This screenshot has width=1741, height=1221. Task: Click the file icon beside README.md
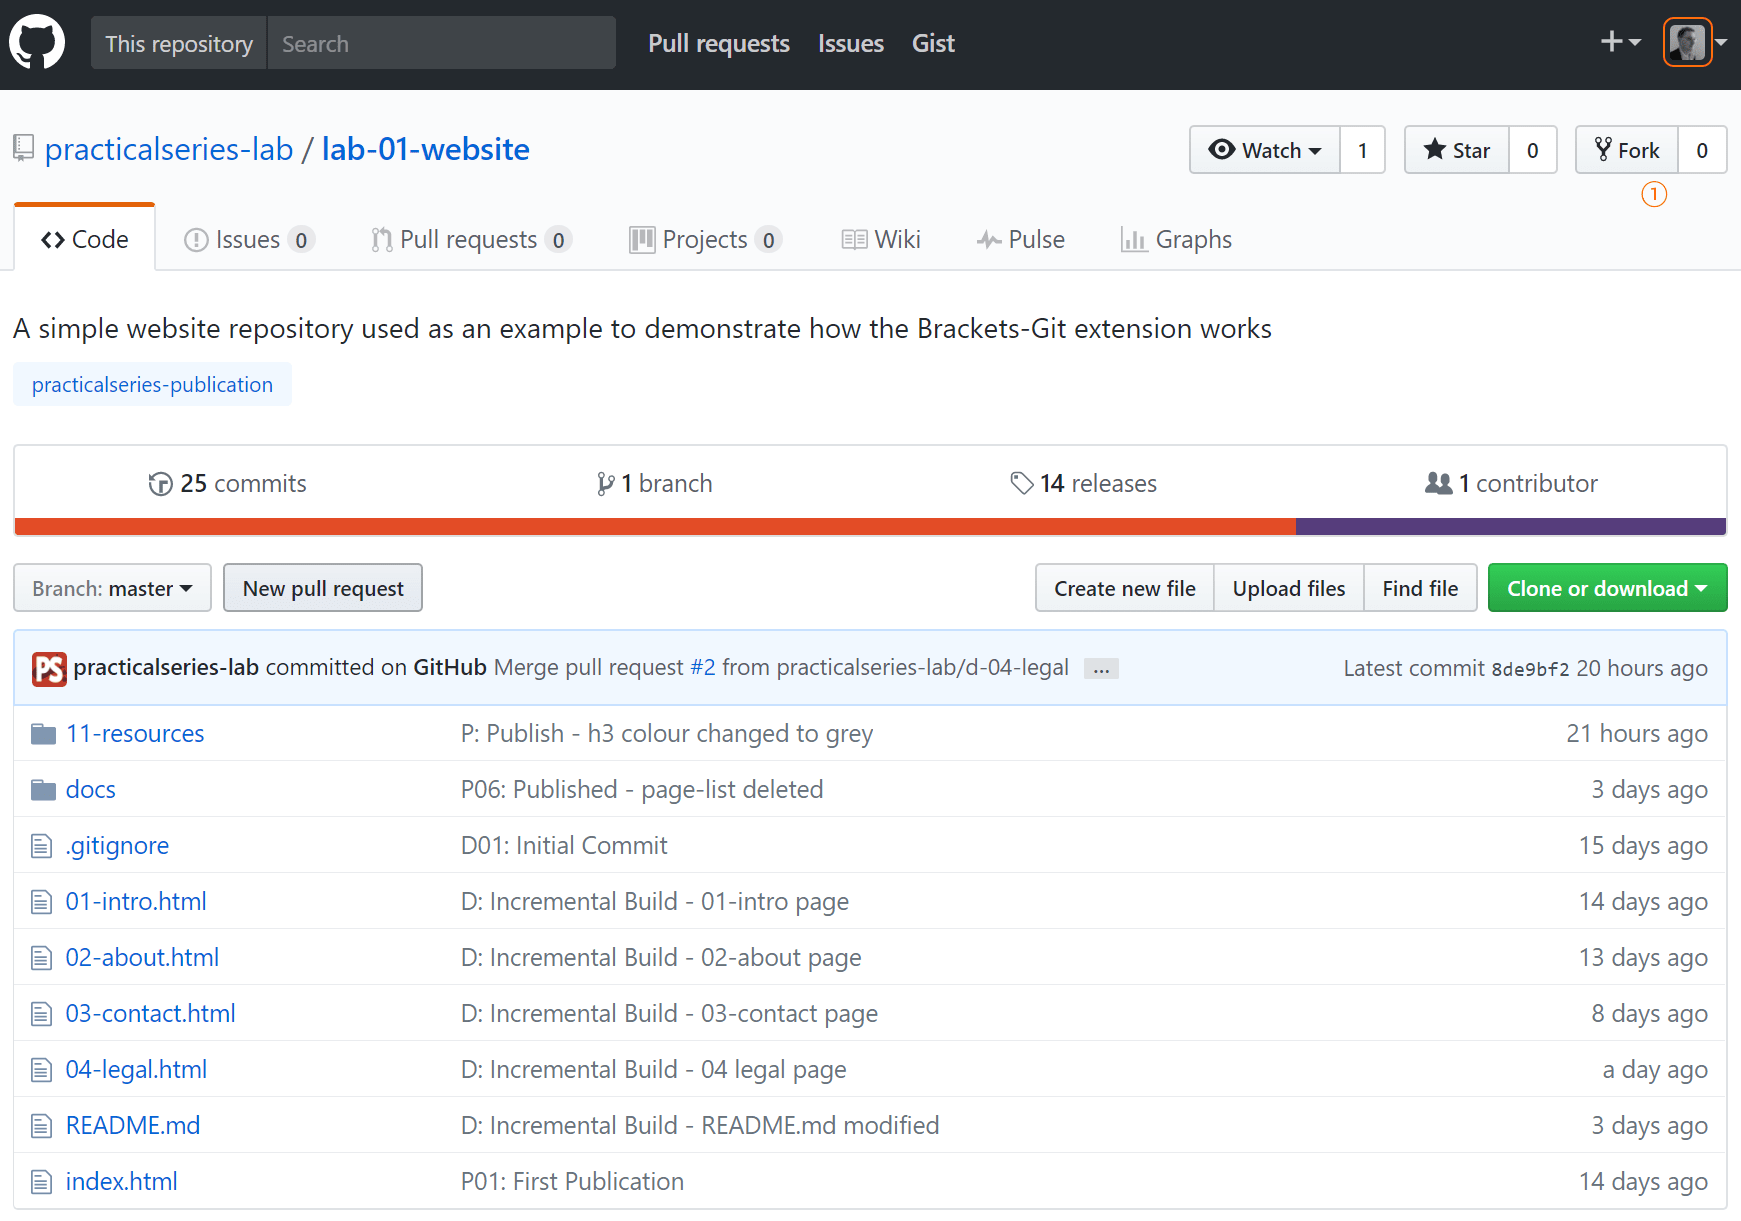(x=41, y=1126)
